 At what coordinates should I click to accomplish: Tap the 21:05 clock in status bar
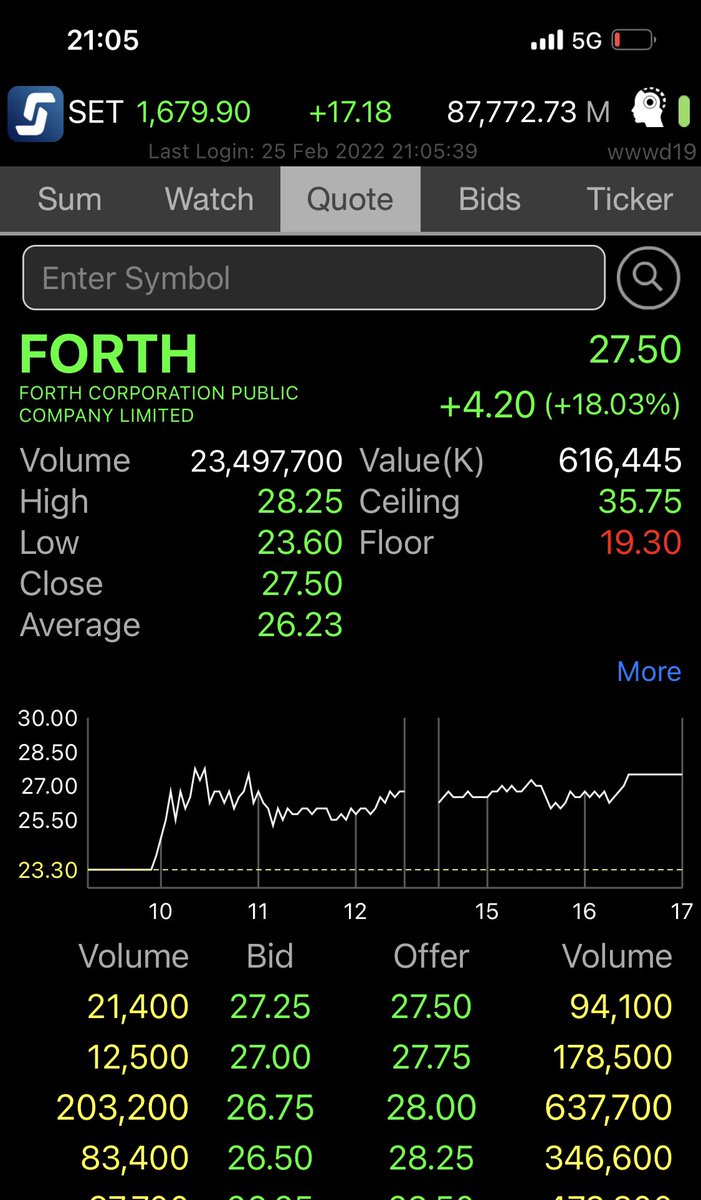(103, 40)
